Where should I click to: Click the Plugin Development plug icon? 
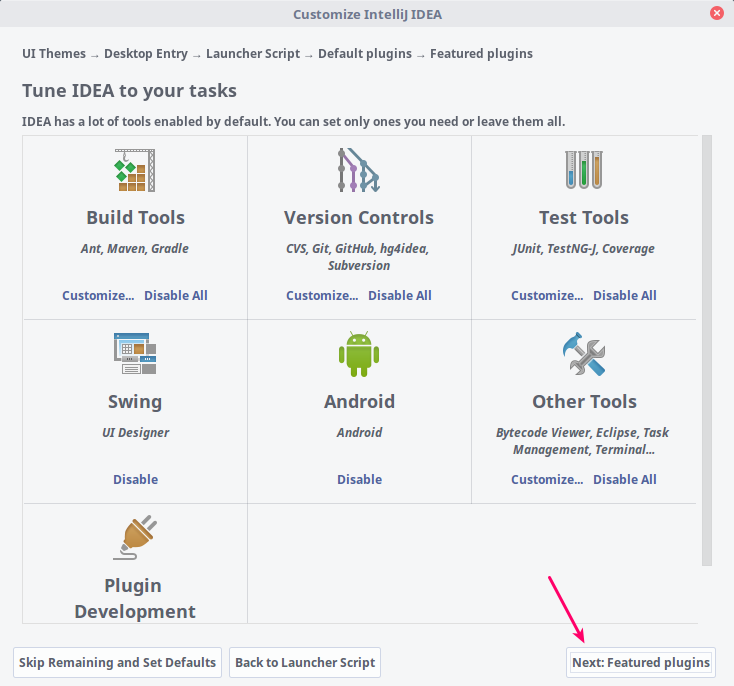click(135, 538)
